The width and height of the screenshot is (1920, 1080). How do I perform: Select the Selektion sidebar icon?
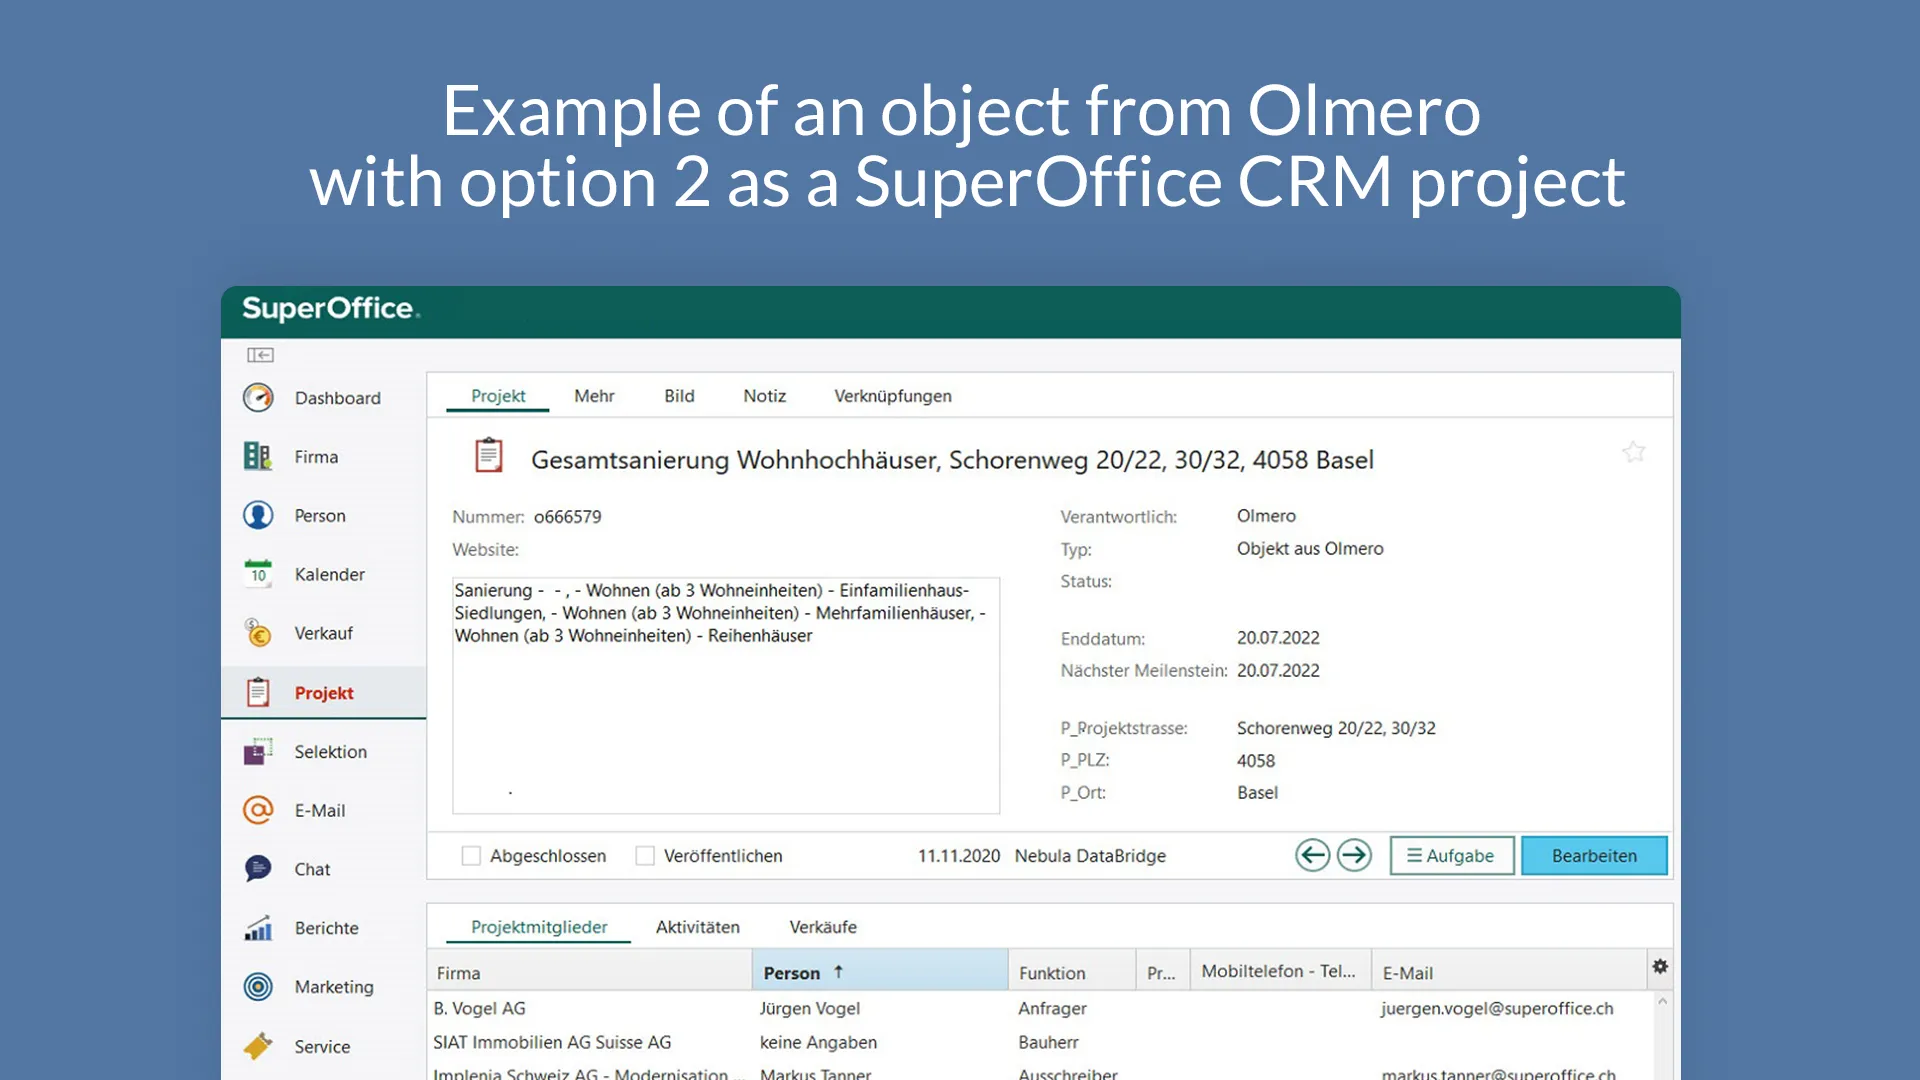click(258, 751)
